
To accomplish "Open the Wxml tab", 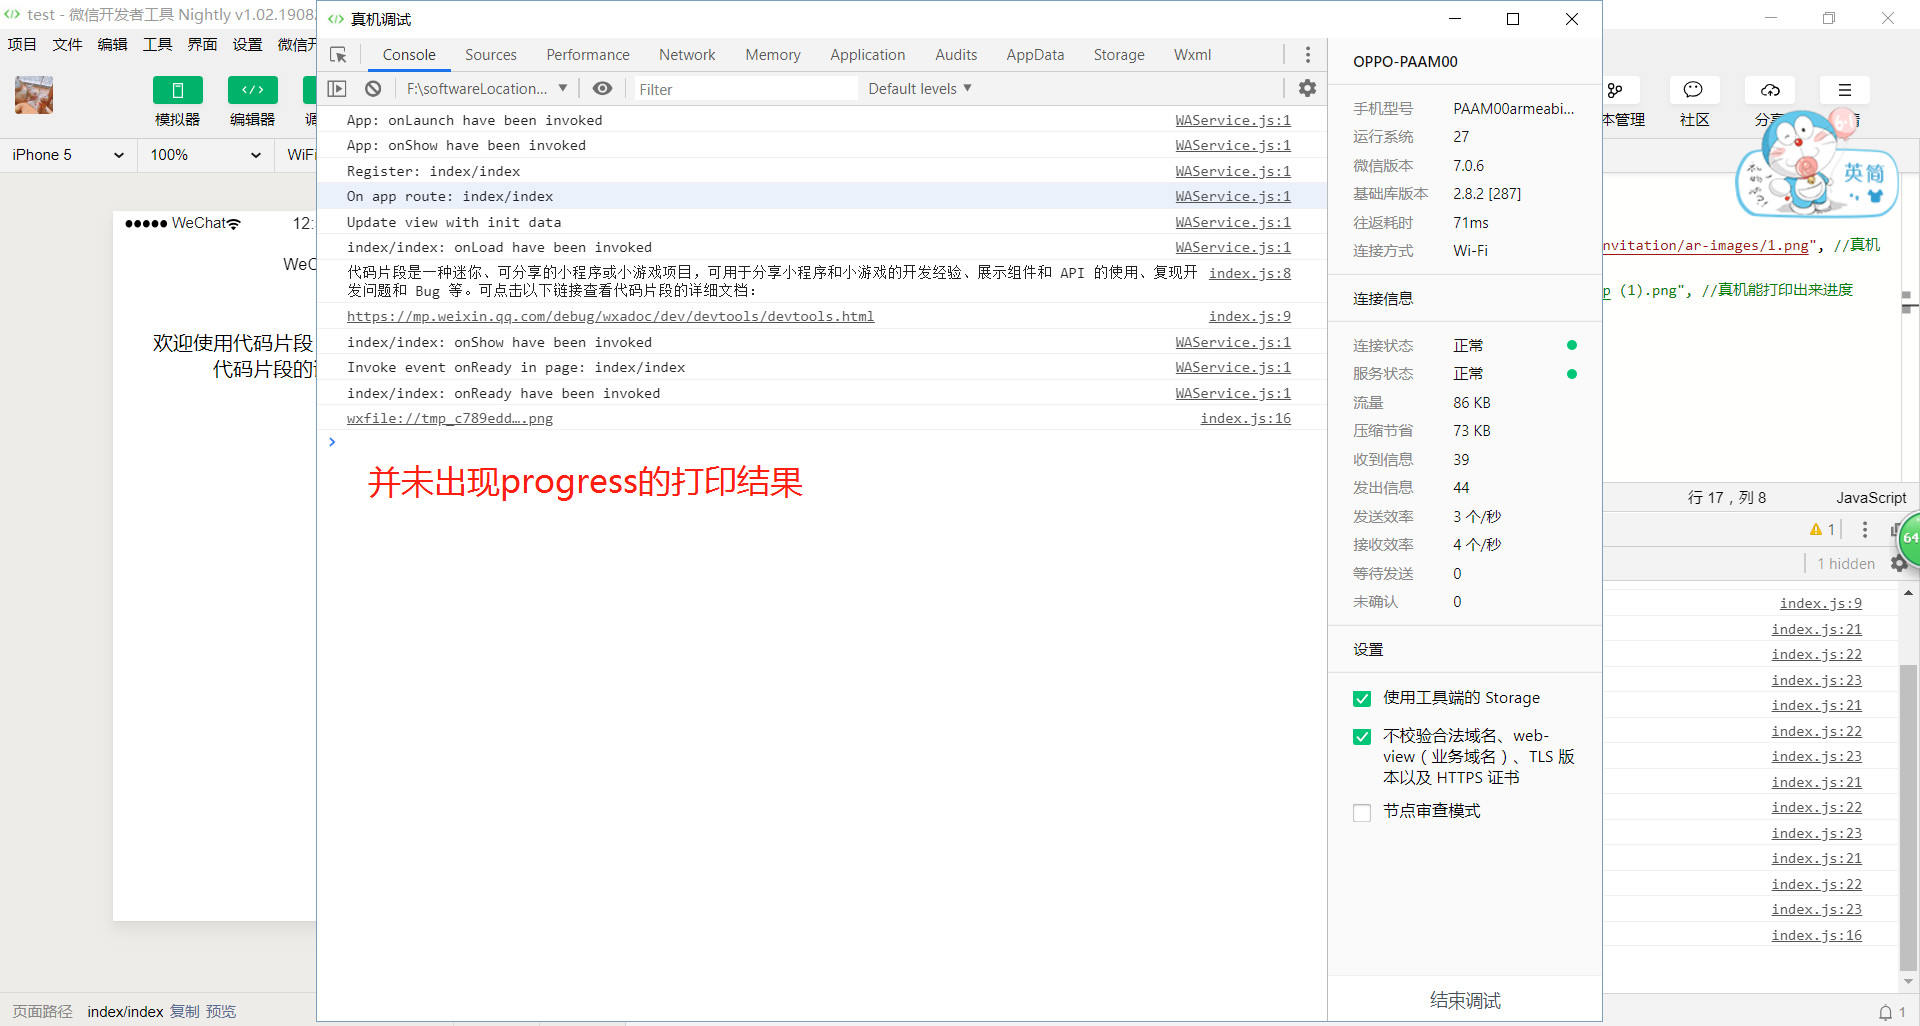I will (x=1192, y=55).
